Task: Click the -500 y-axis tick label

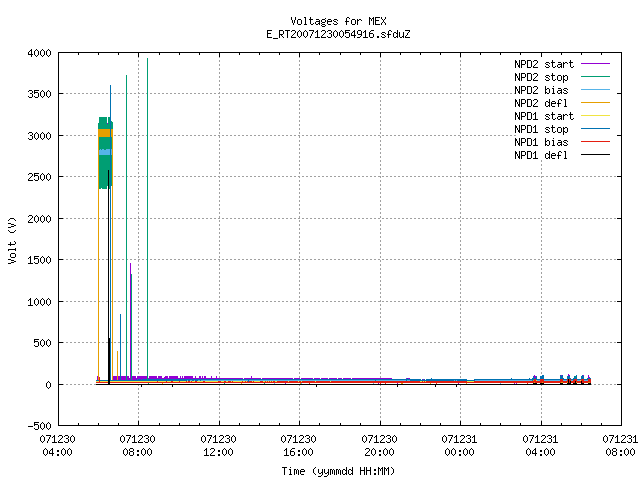Action: point(40,426)
